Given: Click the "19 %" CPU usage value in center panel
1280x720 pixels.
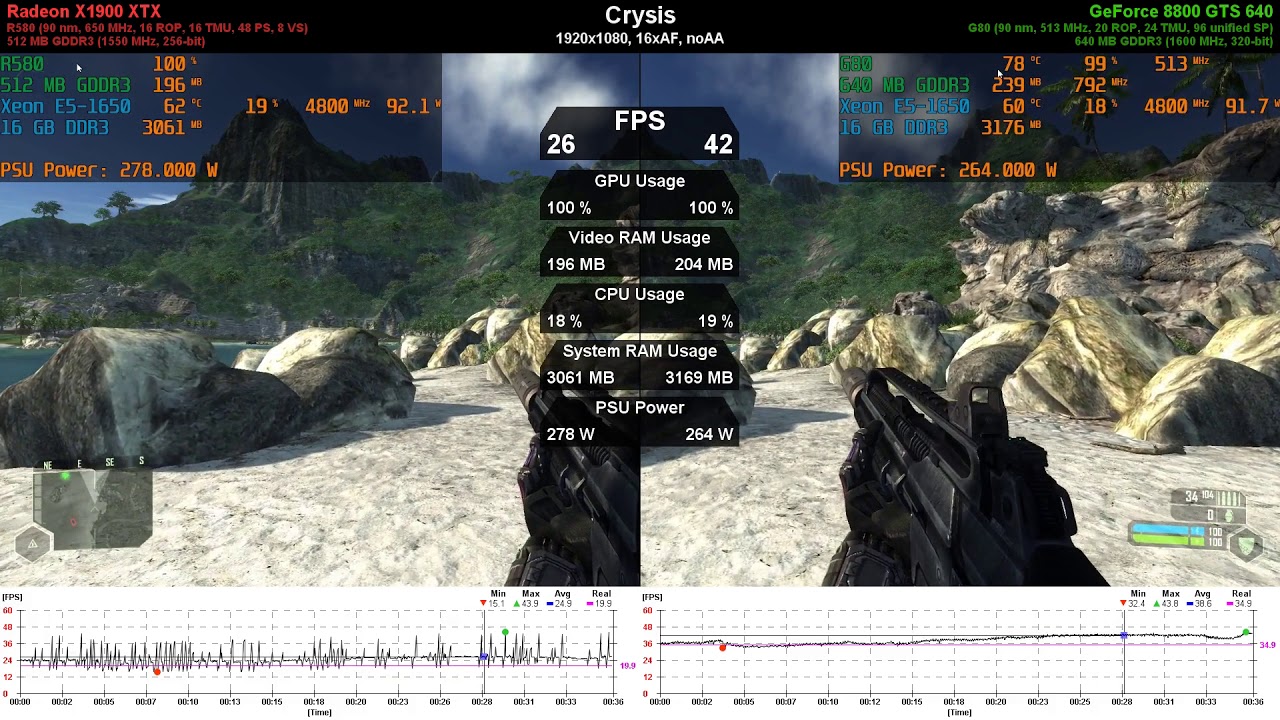Looking at the screenshot, I should tap(716, 321).
